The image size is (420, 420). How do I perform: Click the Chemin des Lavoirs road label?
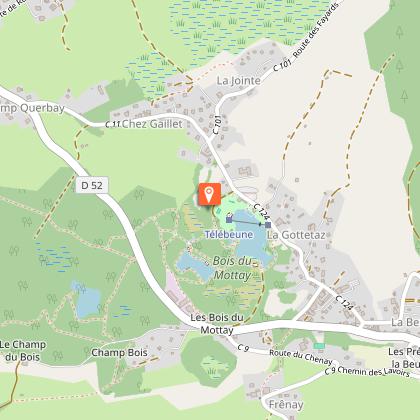click(x=373, y=371)
